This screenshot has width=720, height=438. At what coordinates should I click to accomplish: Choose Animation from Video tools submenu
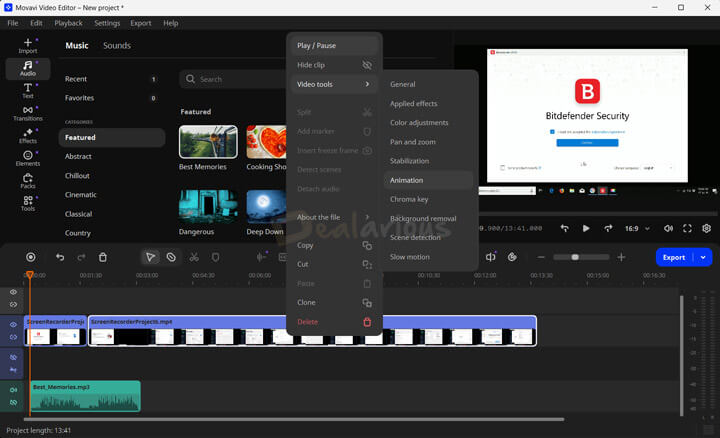(x=406, y=180)
